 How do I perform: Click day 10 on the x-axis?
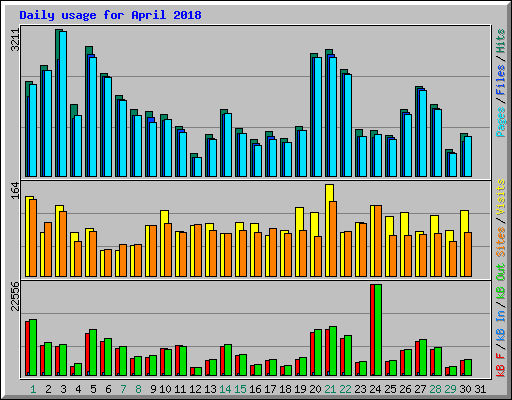point(165,389)
